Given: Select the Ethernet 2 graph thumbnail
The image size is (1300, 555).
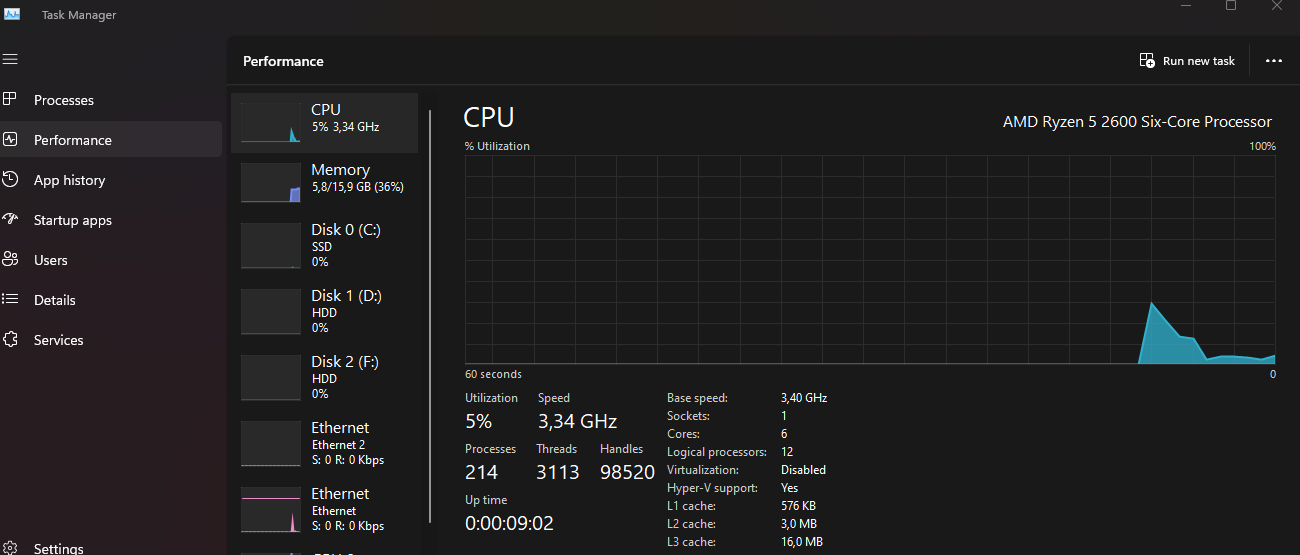Looking at the screenshot, I should pyautogui.click(x=271, y=444).
